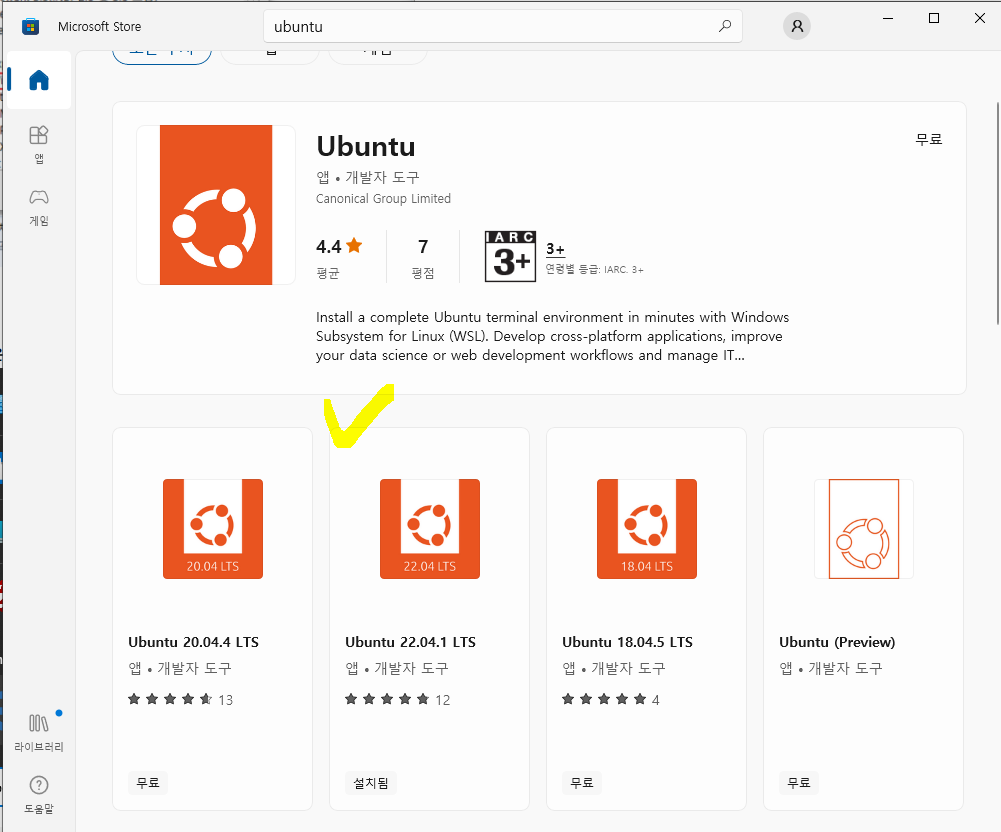Open the Ubuntu app title
The image size is (1001, 832).
[x=366, y=147]
